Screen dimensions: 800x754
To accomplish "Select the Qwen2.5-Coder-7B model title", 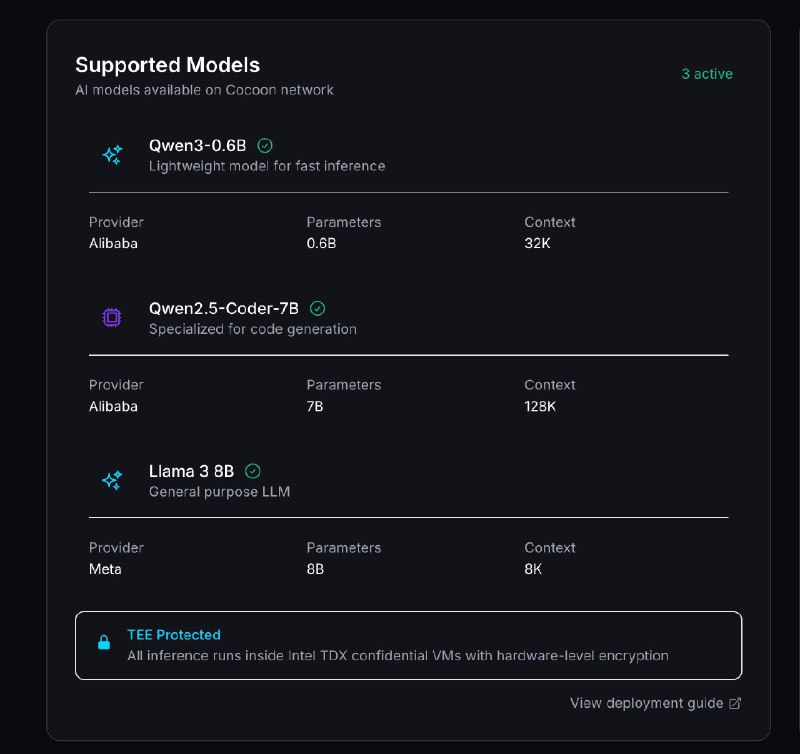I will (224, 308).
